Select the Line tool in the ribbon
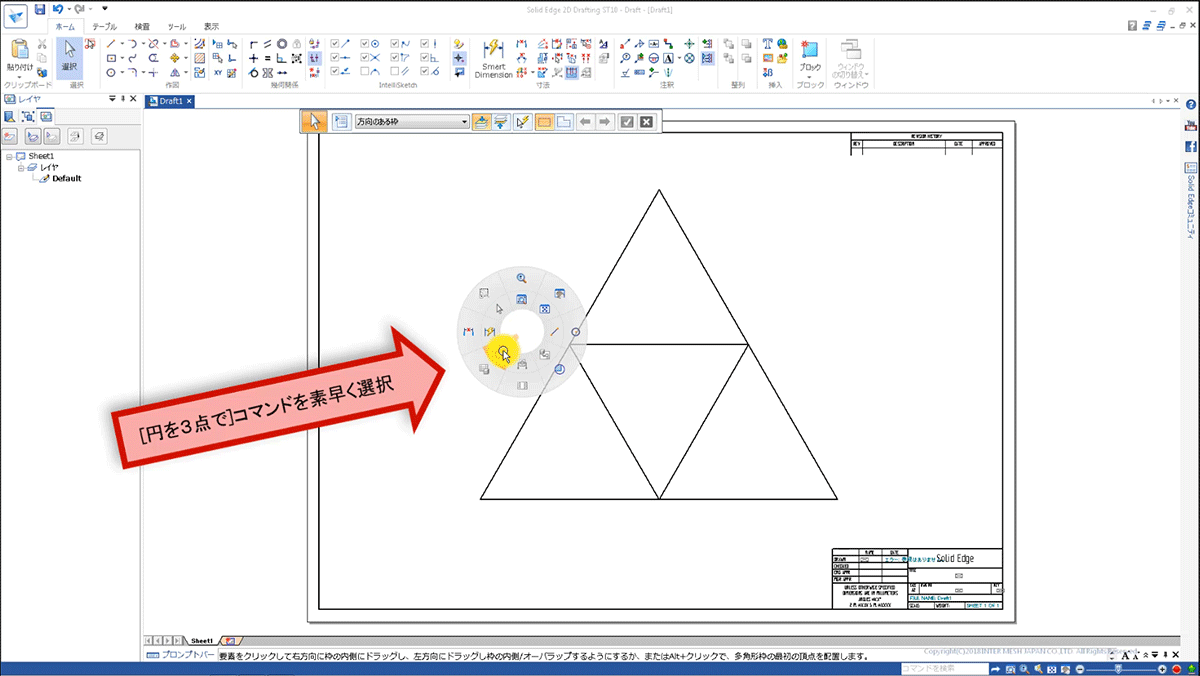 (x=110, y=44)
